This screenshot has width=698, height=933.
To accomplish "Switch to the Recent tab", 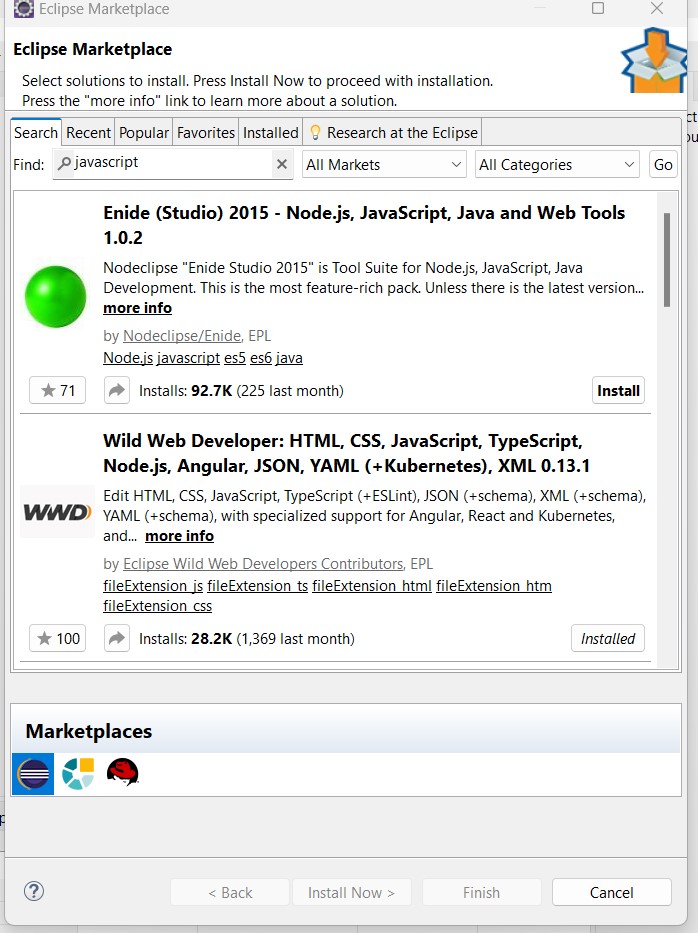I will tap(88, 132).
